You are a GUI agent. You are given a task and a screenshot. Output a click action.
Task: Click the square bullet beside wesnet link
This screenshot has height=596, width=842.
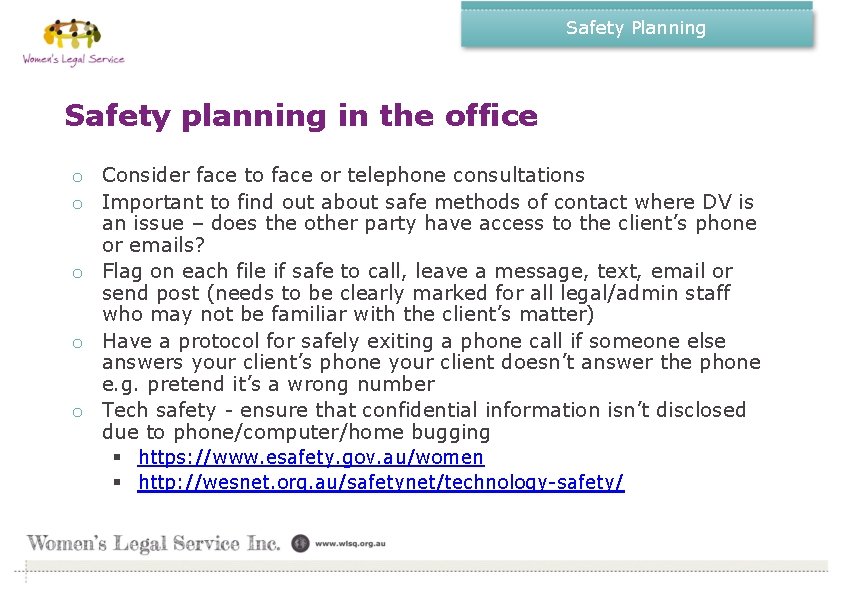(x=117, y=483)
